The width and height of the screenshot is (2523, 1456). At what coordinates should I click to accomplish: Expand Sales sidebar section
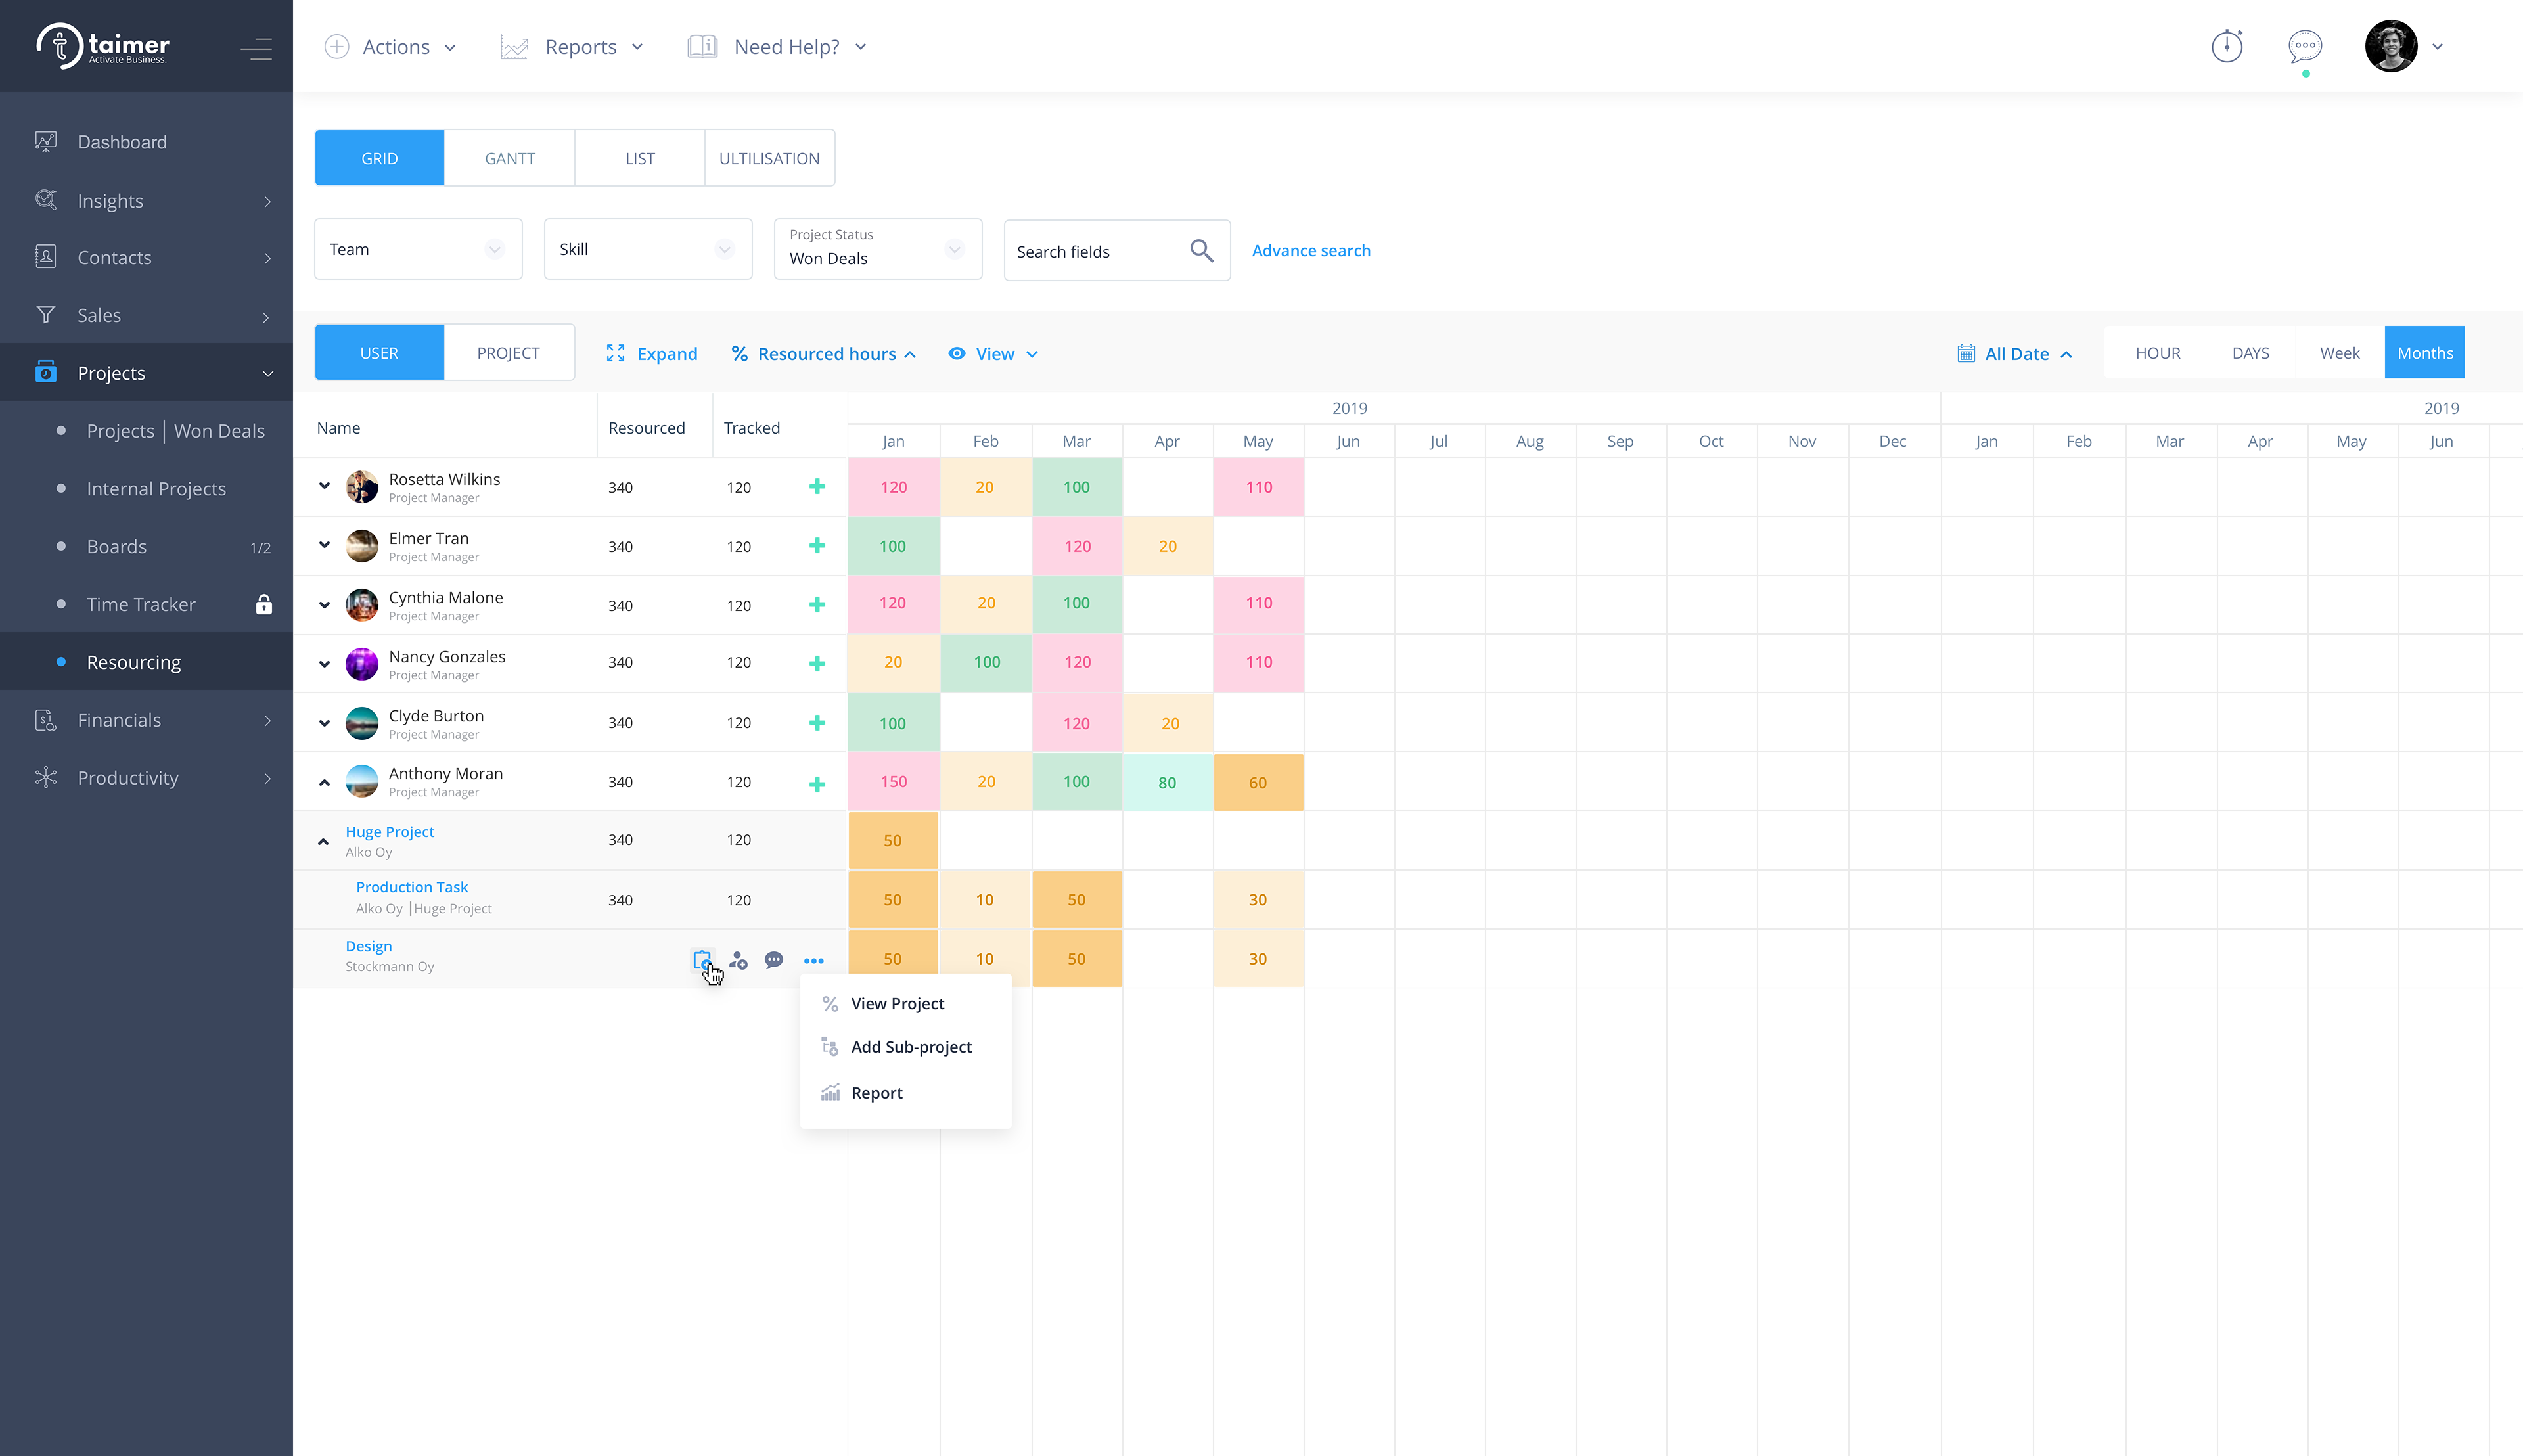(146, 316)
